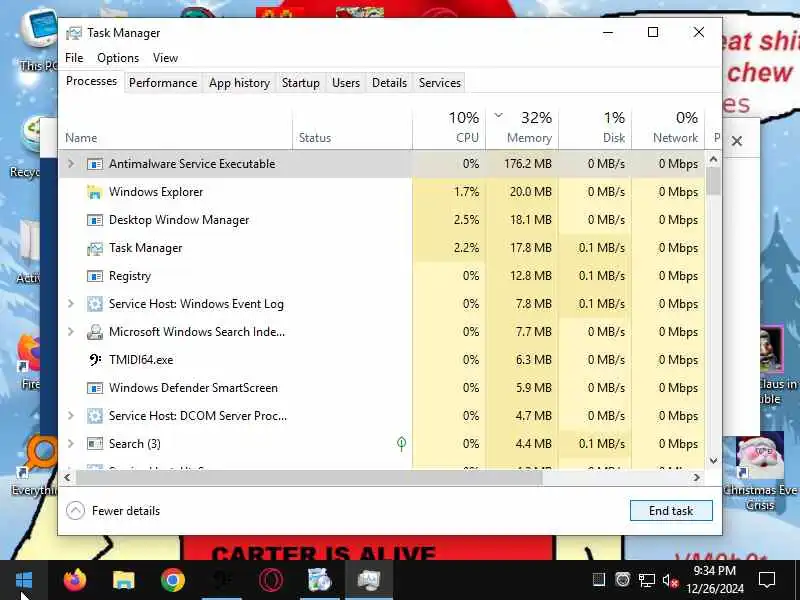
Task: Click the green leaf suspended status icon
Action: (x=402, y=444)
